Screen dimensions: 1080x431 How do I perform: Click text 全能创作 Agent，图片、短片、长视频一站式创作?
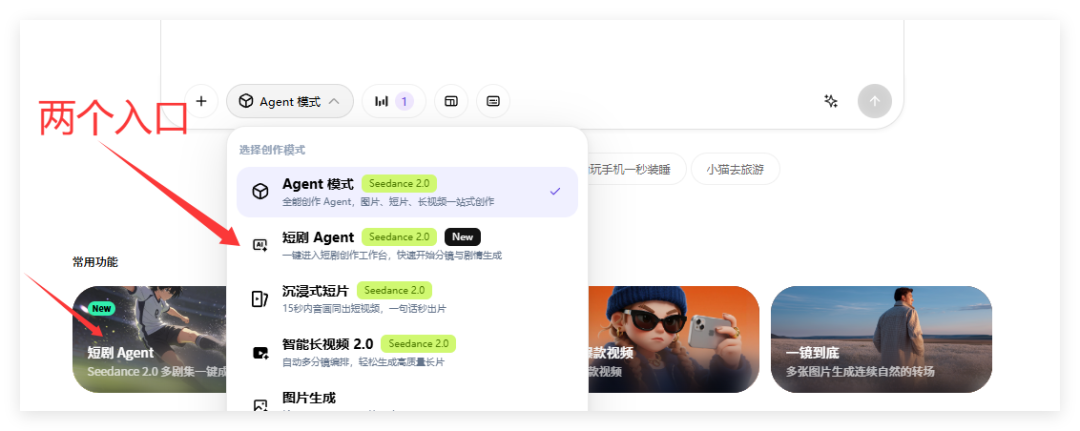tap(388, 202)
